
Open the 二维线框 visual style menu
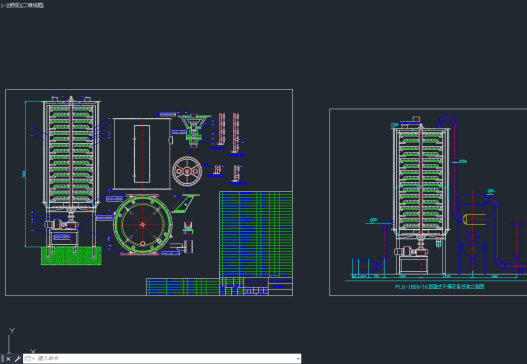point(32,5)
